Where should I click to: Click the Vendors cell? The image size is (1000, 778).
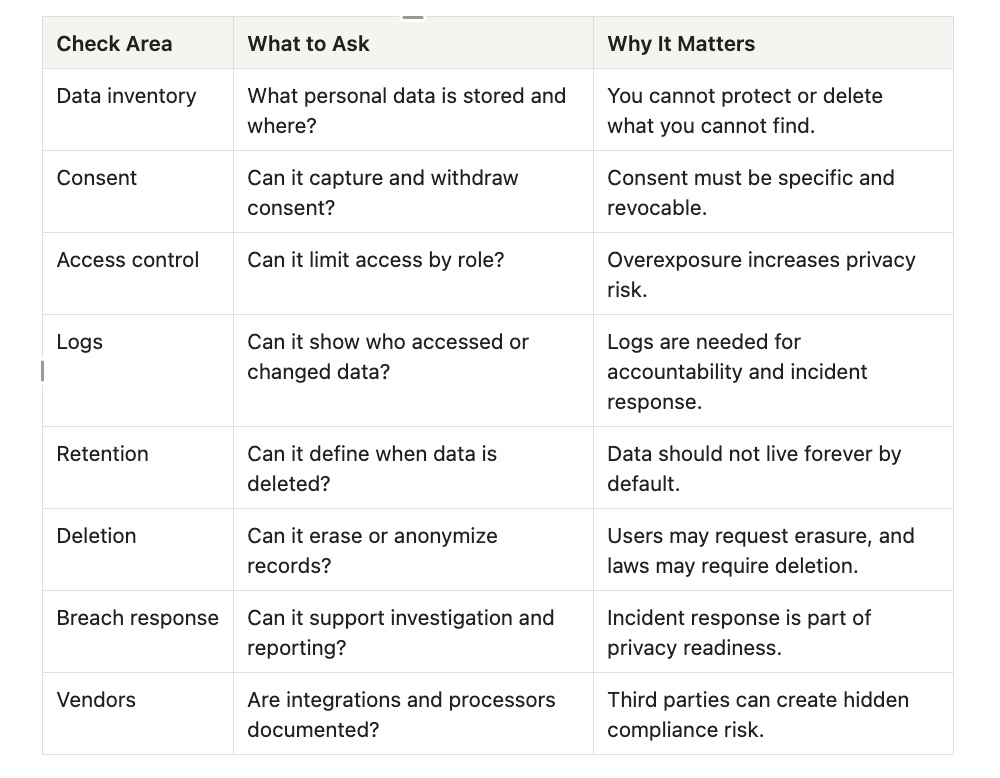[x=138, y=714]
